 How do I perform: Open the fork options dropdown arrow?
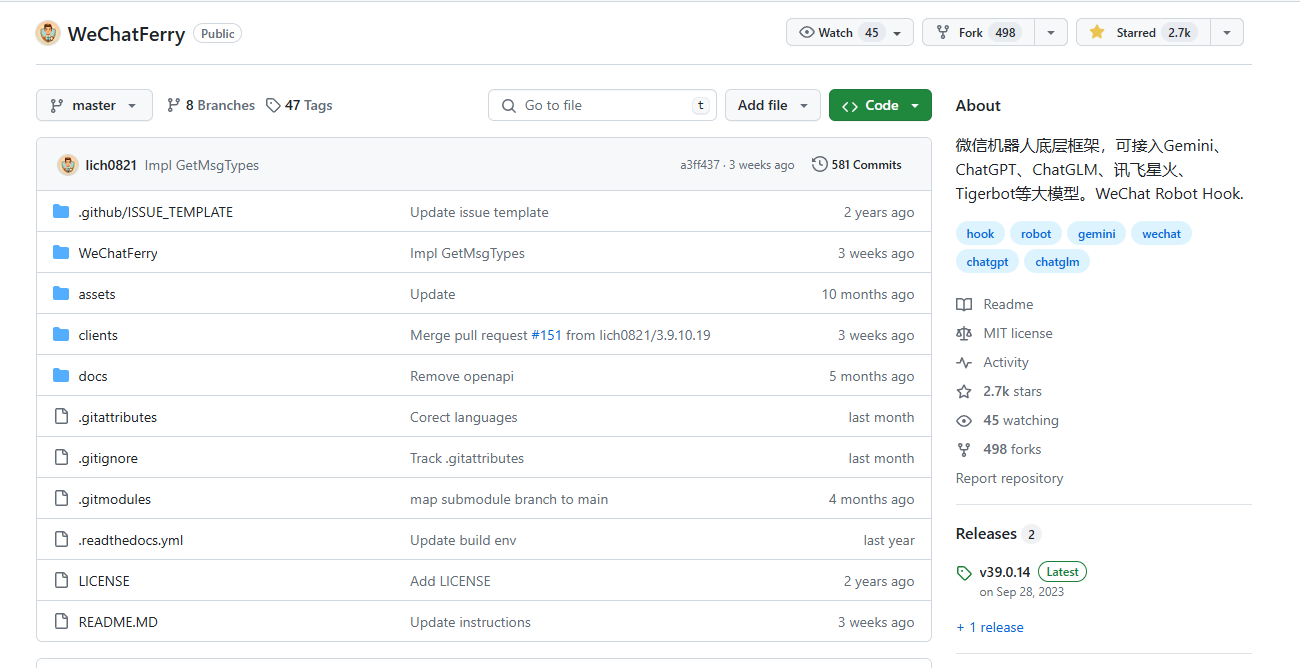point(1050,33)
